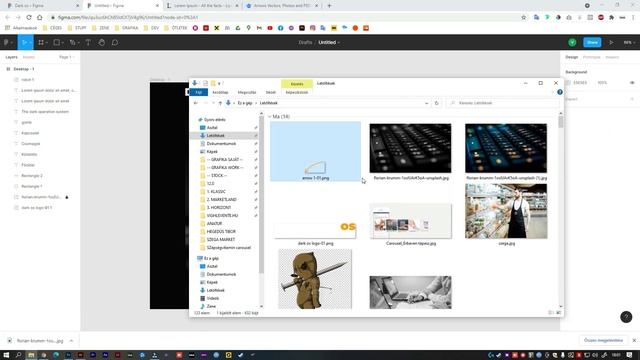The height and width of the screenshot is (360, 640).
Task: Select the Move tool in Figma toolbar
Action: [x=25, y=42]
